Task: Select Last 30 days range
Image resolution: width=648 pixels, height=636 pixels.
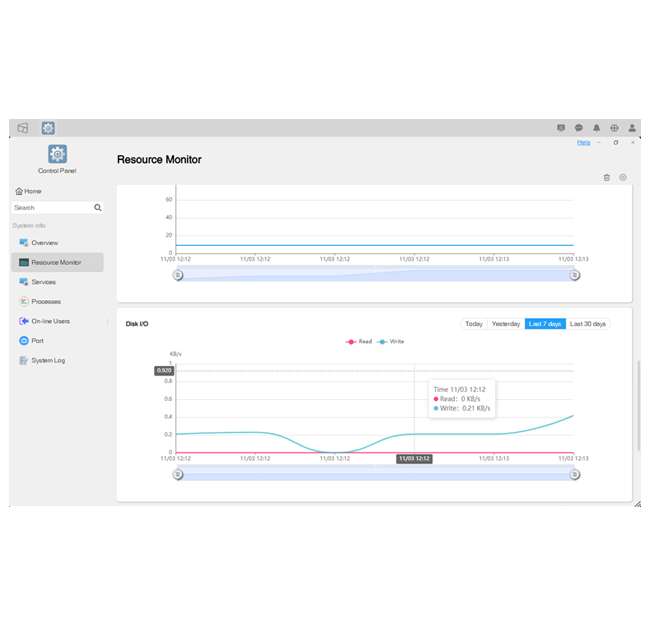Action: point(588,324)
